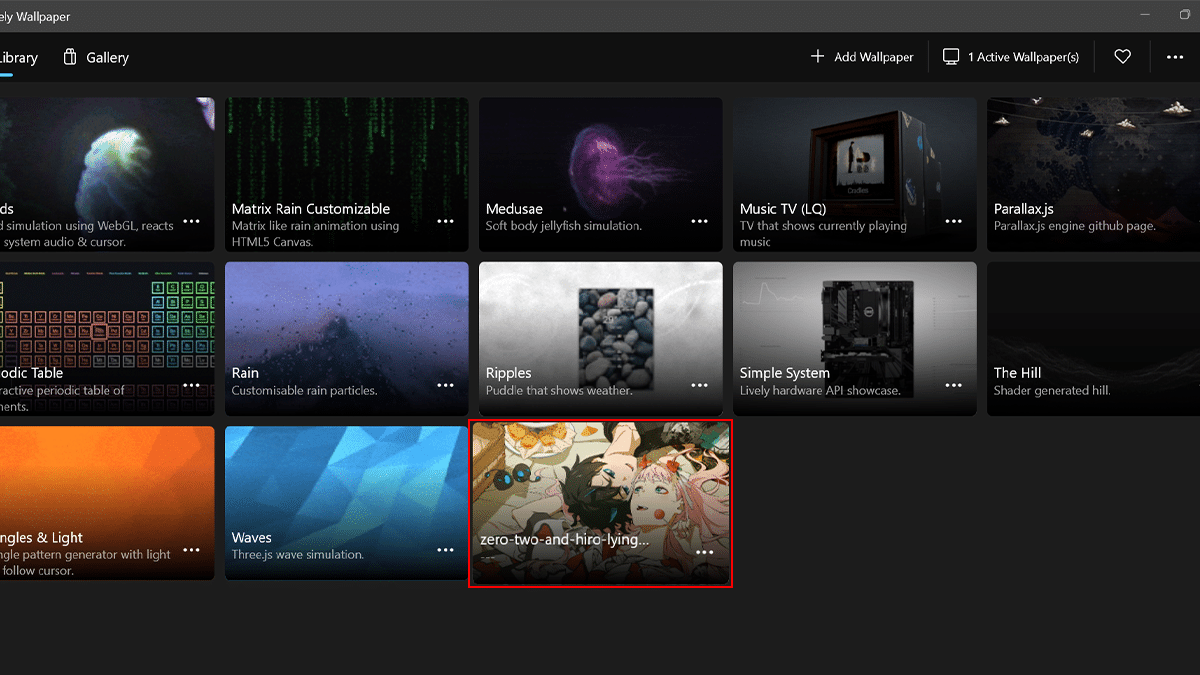
Task: Open three-dots menu on zero-two-and-hiro wallpaper
Action: click(x=704, y=552)
